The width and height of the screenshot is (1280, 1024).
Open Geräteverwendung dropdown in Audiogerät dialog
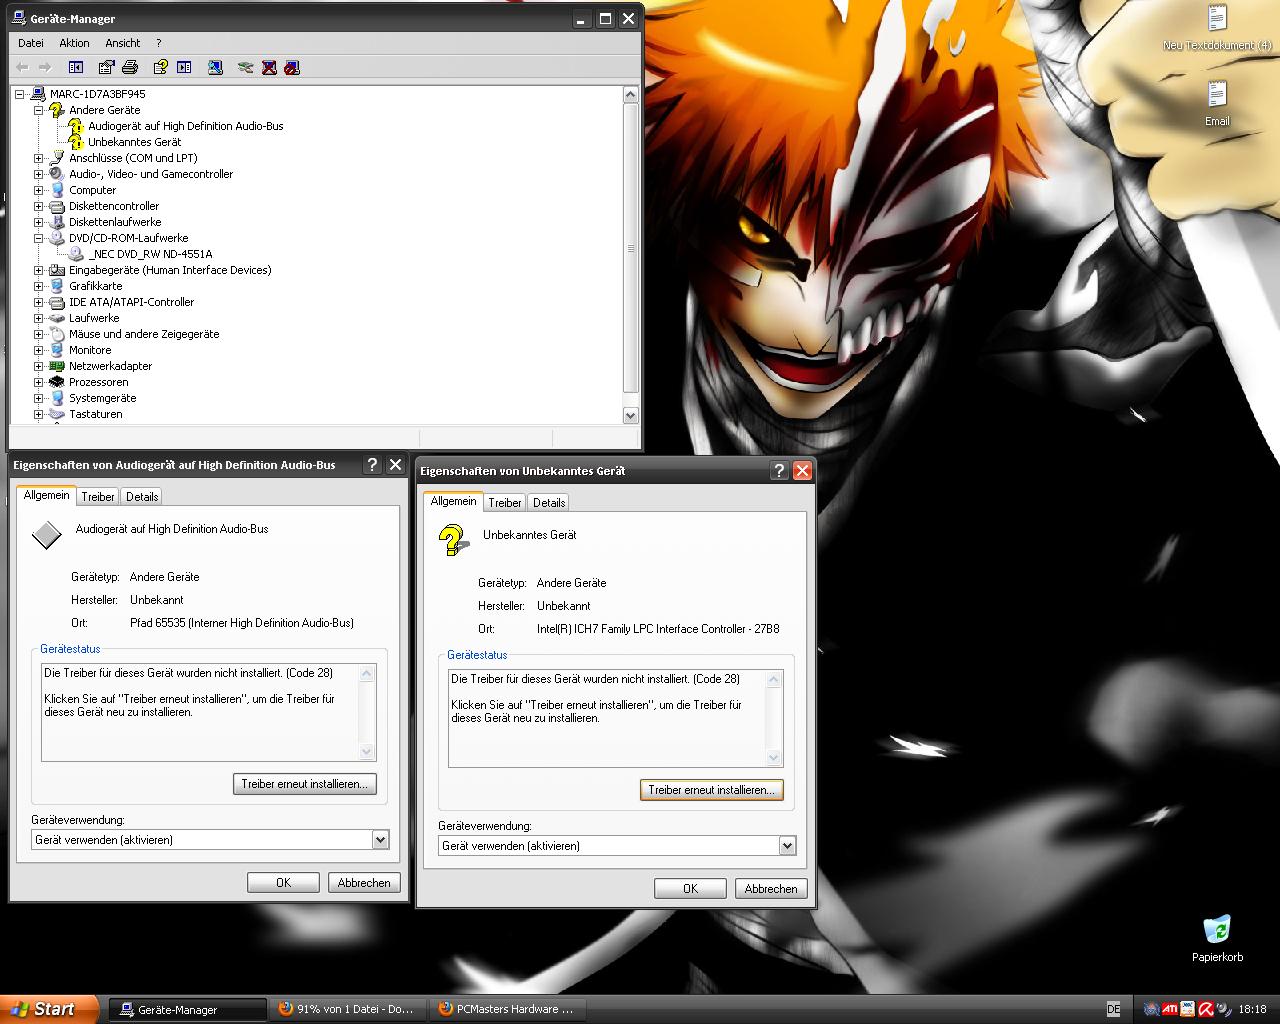click(380, 840)
